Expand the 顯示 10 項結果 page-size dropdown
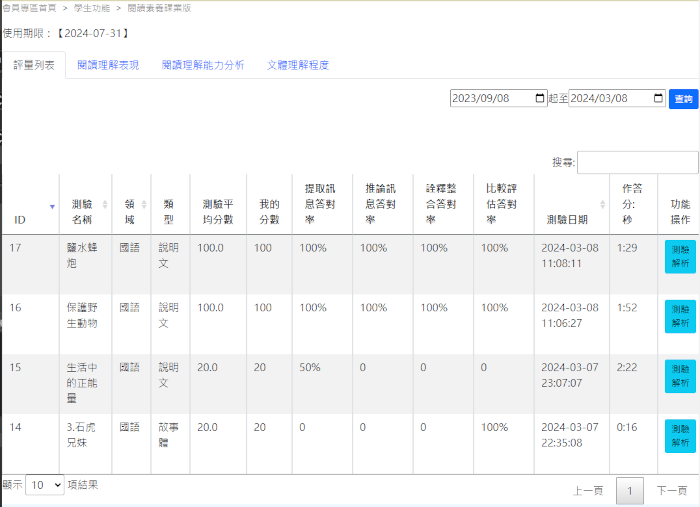This screenshot has height=507, width=700. [45, 485]
